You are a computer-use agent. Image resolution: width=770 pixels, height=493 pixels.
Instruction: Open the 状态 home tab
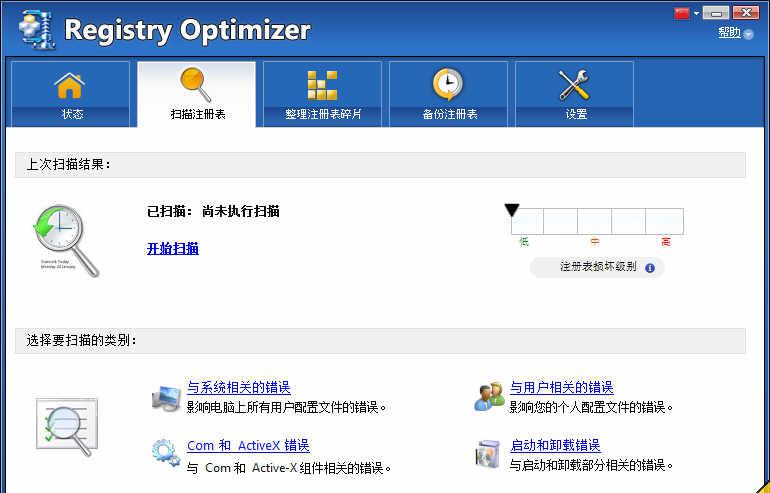(x=70, y=94)
